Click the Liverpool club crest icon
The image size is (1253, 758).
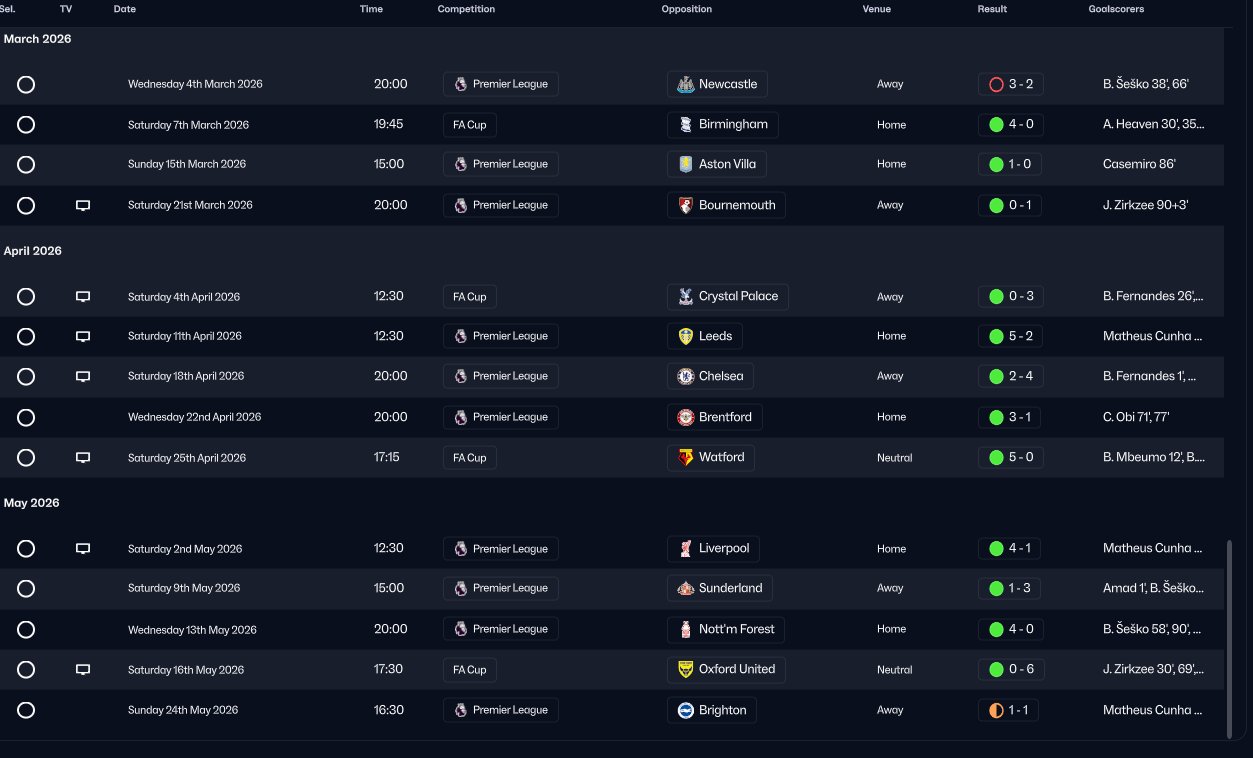(x=685, y=548)
